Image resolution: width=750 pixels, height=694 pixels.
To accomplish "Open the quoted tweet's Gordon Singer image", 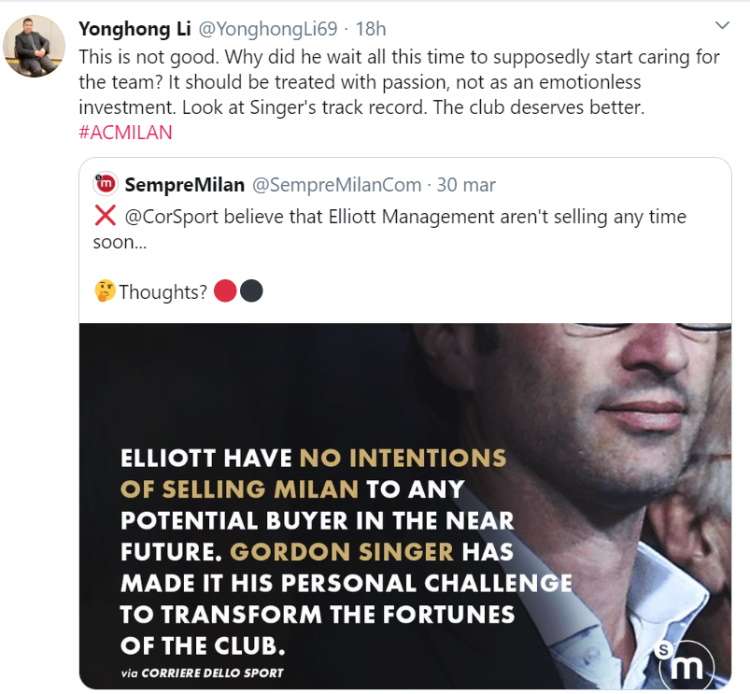I will point(405,506).
